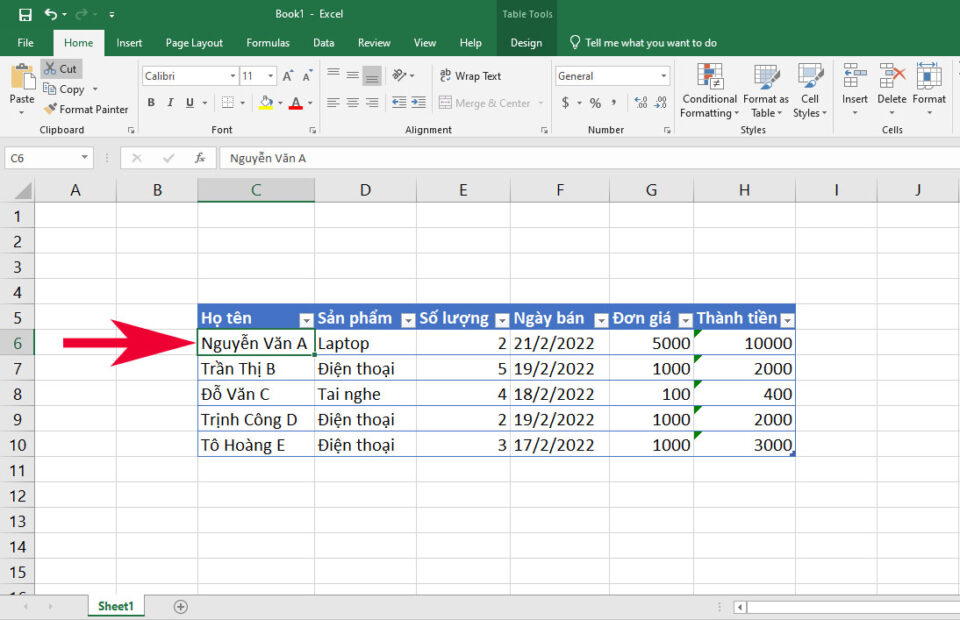Switch to the Design ribbon tab
The height and width of the screenshot is (620, 960).
tap(528, 43)
